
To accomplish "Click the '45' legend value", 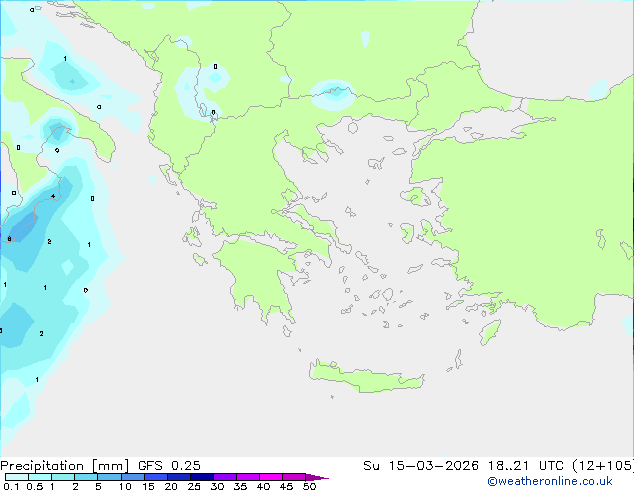I will pyautogui.click(x=286, y=486).
